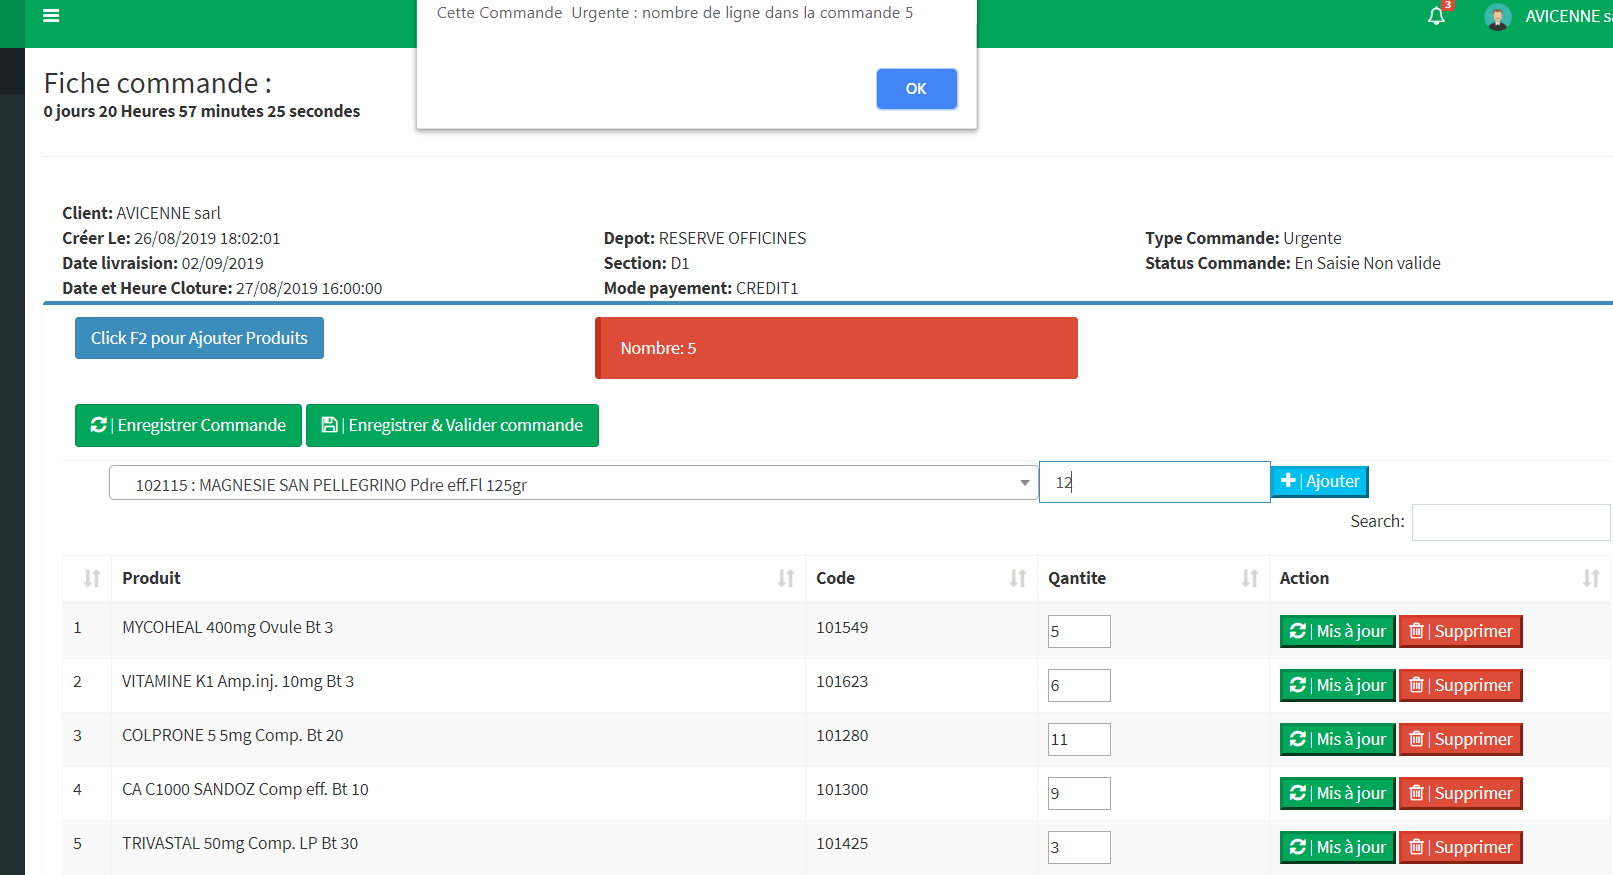Click Mis à jour for CA C1000 SANDOZ
Viewport: 1613px width, 875px height.
1337,793
